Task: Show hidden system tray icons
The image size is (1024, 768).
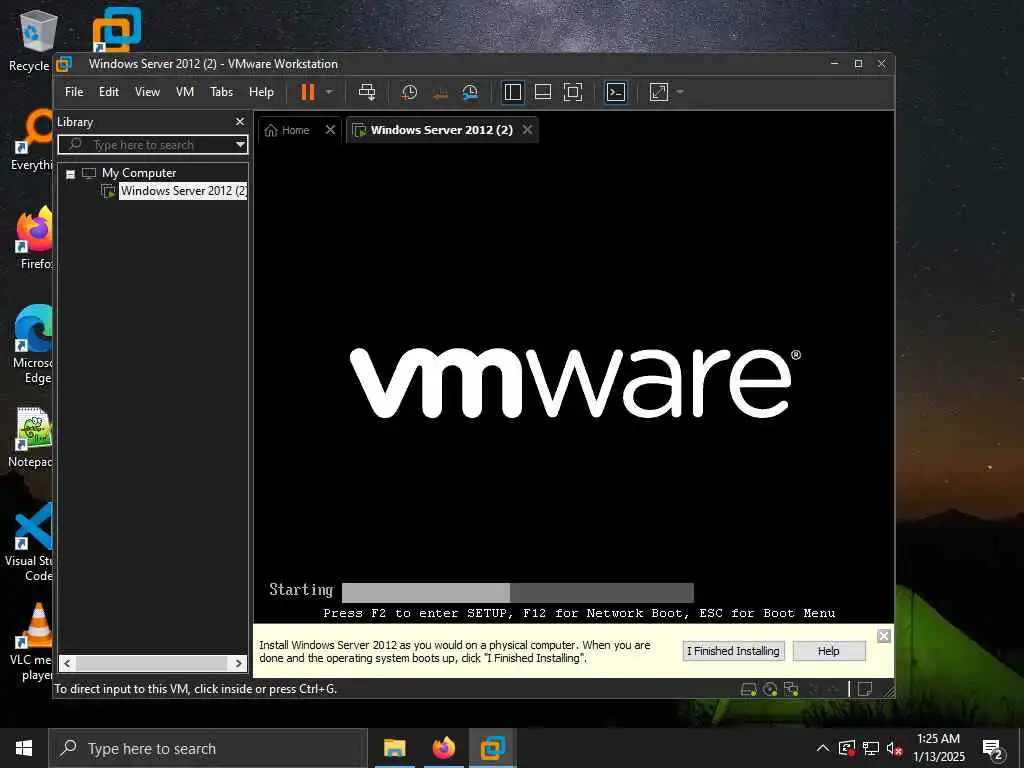Action: point(823,748)
